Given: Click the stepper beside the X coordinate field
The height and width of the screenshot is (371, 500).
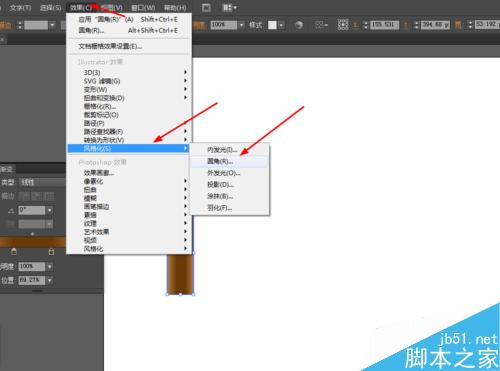Looking at the screenshot, I should [x=365, y=25].
